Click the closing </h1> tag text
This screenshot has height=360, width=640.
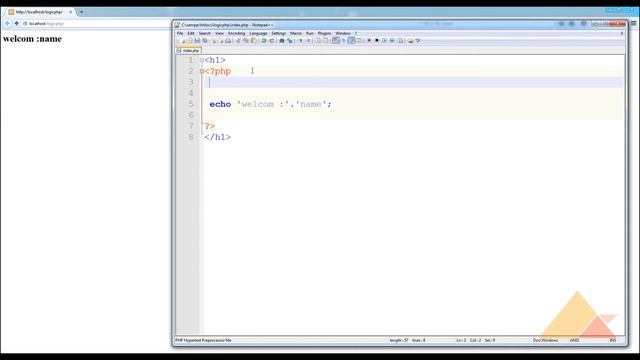(x=218, y=137)
